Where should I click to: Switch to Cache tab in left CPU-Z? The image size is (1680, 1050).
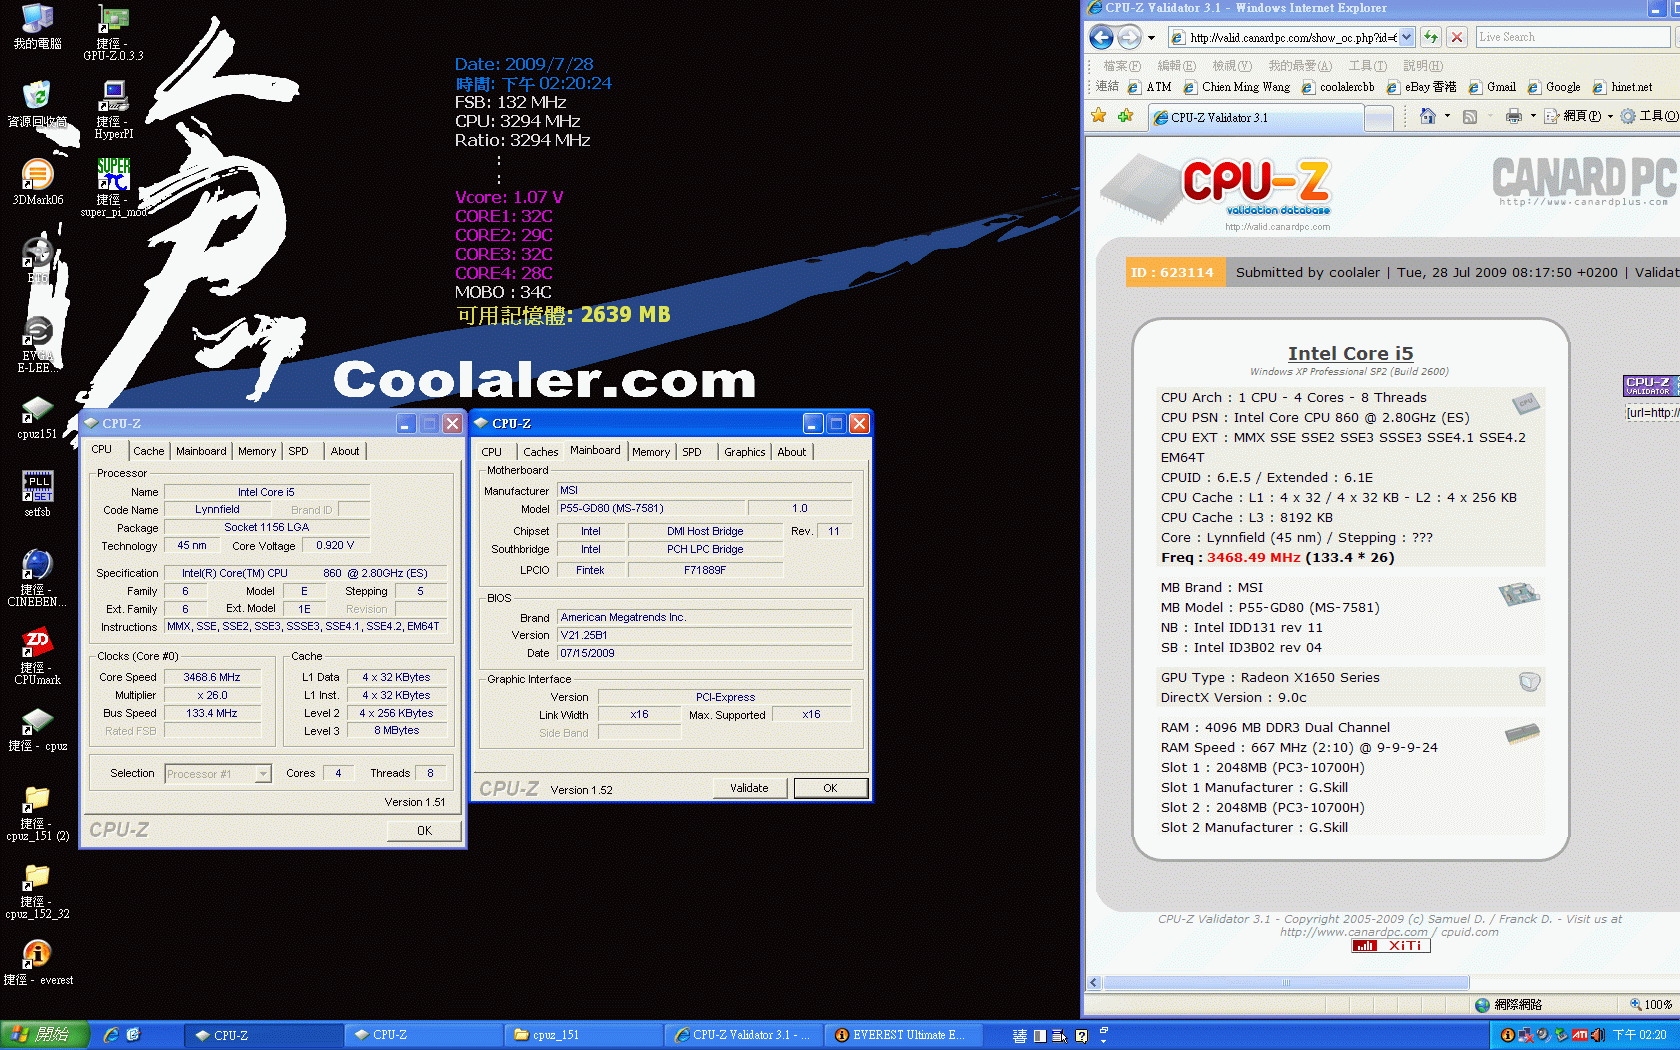[x=148, y=451]
